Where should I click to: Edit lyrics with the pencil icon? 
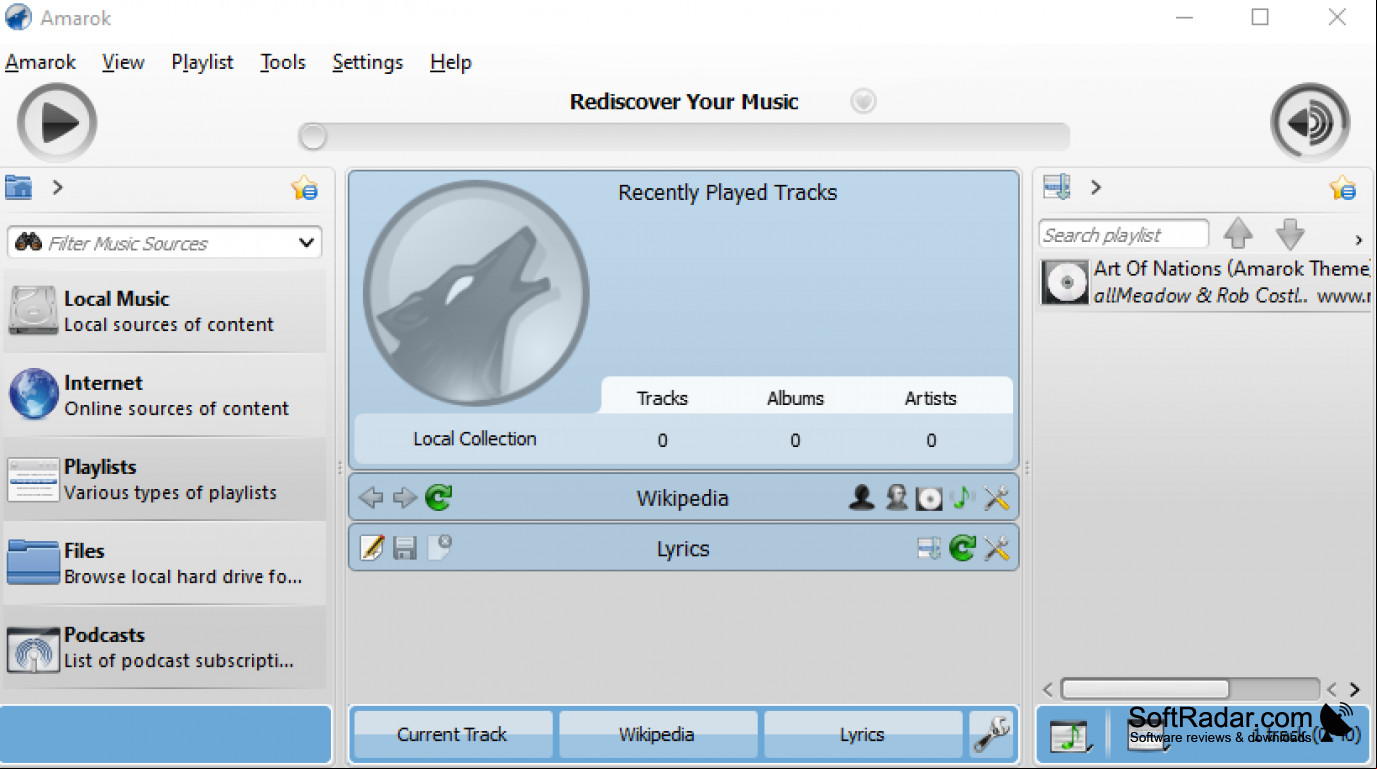[371, 547]
